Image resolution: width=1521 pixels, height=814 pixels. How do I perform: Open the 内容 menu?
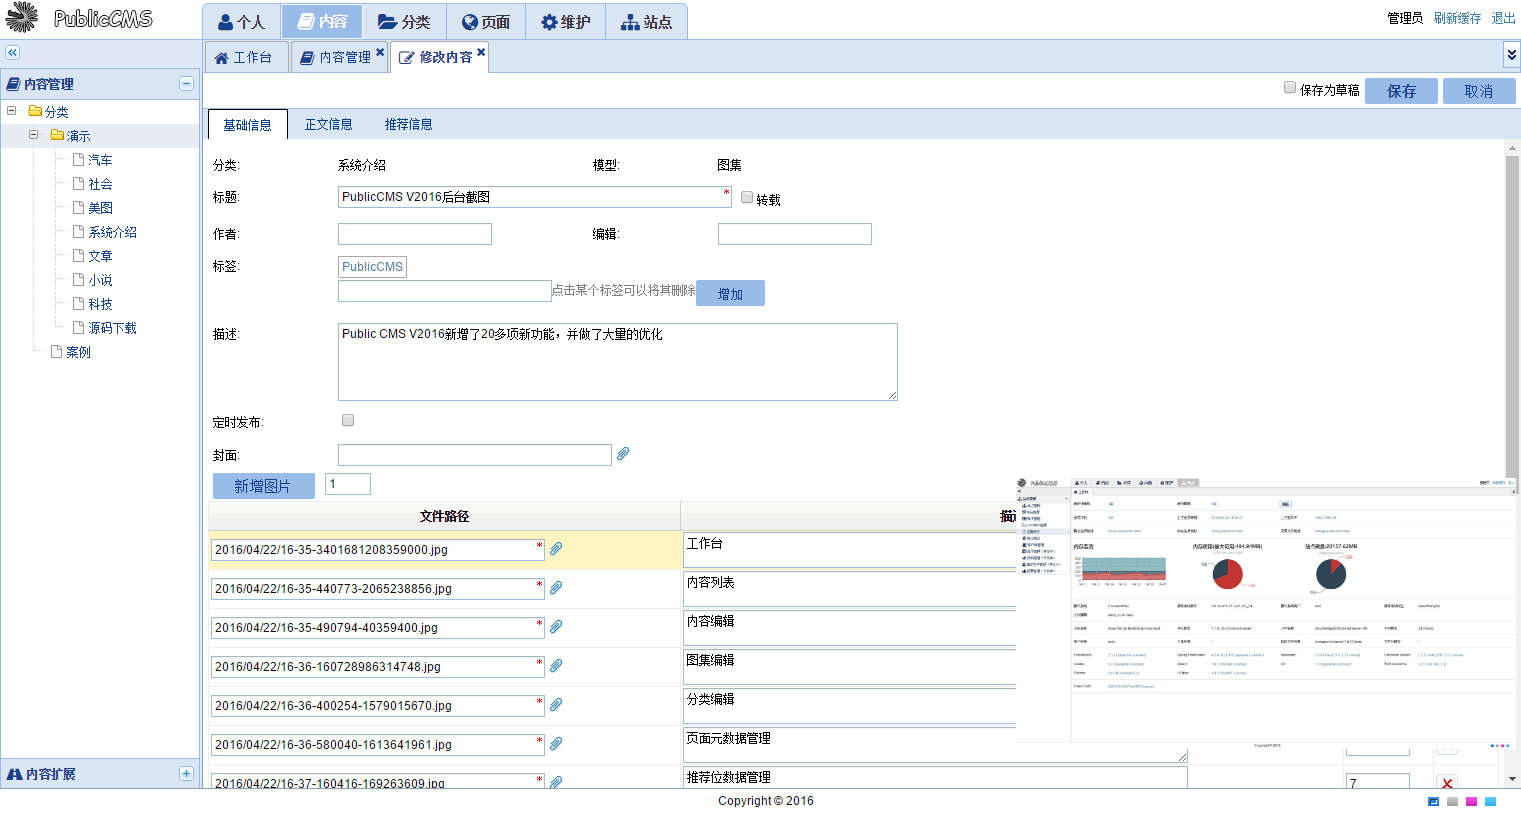(x=322, y=22)
